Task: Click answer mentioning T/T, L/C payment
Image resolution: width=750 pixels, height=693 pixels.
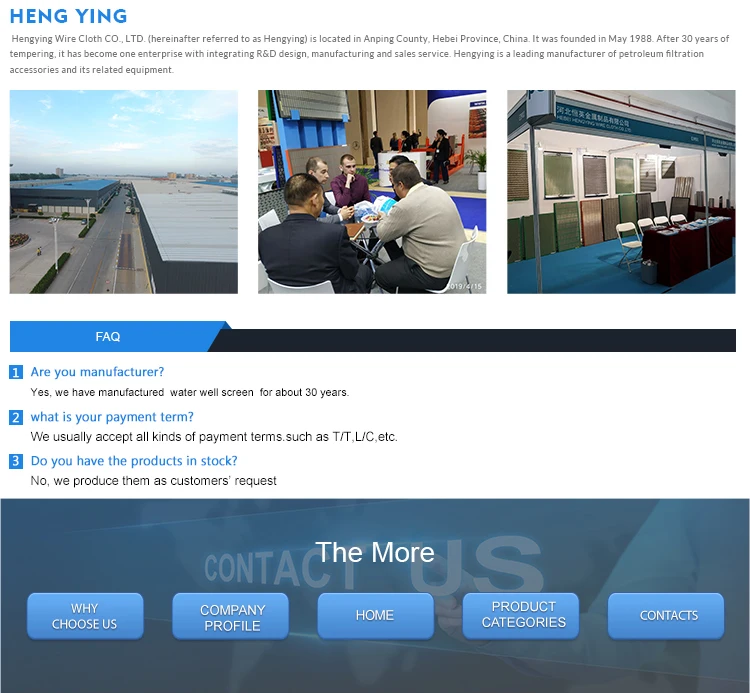Action: [214, 437]
